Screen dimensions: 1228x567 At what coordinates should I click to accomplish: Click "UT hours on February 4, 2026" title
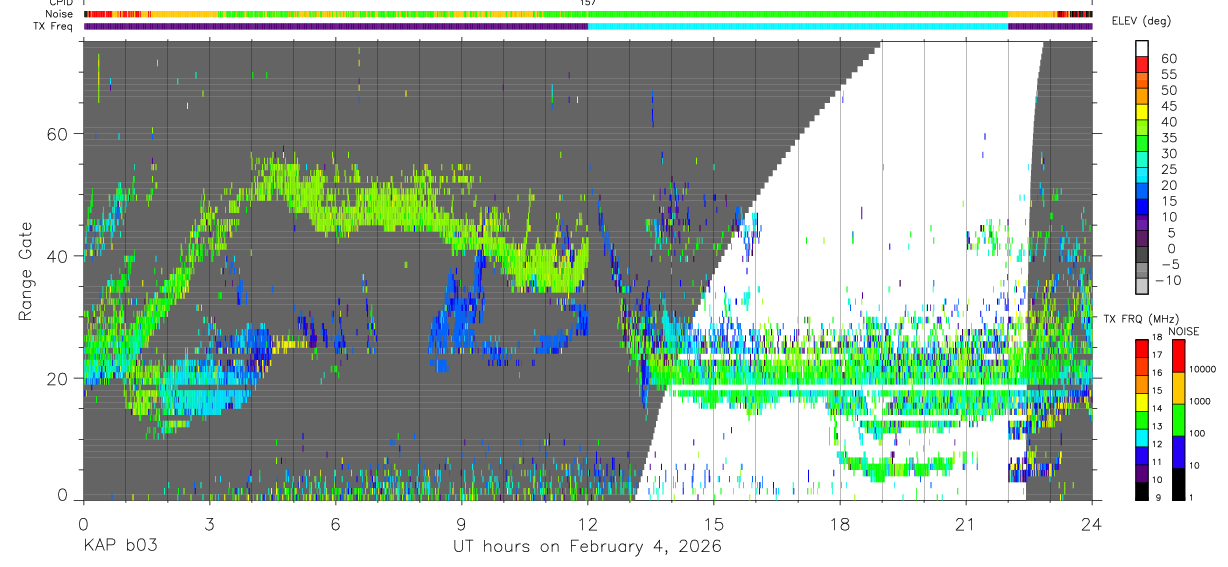(x=588, y=547)
